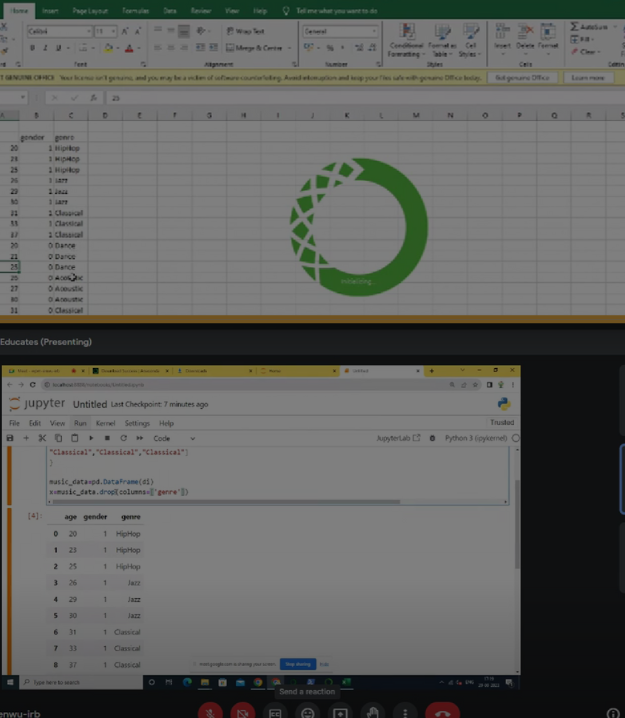Click the AutoSum sigma icon

tap(575, 27)
